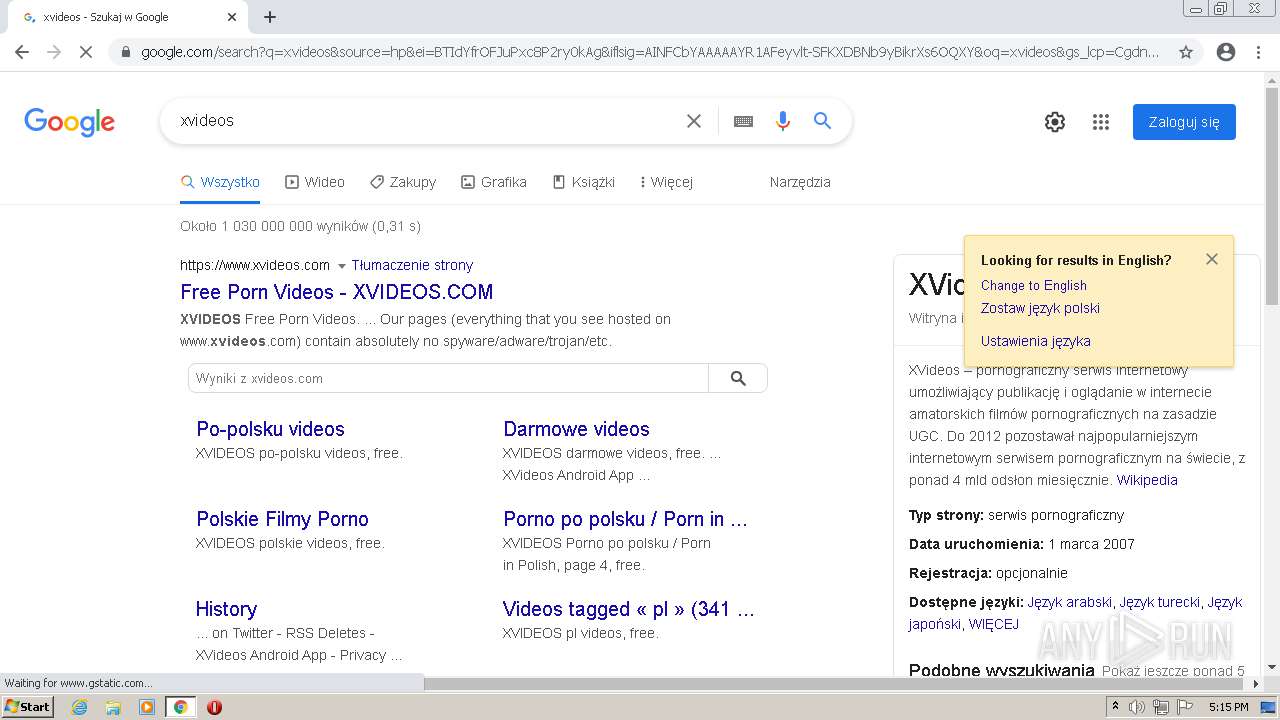
Task: Open result options dropdown arrow next to URL
Action: pos(341,266)
